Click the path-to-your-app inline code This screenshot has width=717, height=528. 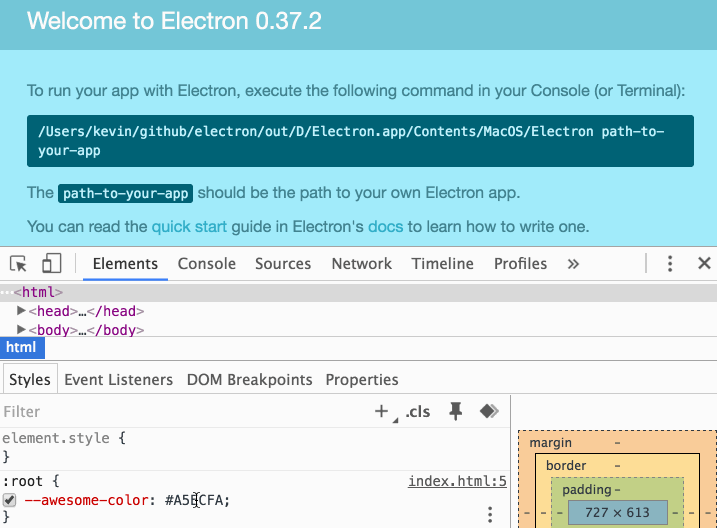(x=125, y=193)
